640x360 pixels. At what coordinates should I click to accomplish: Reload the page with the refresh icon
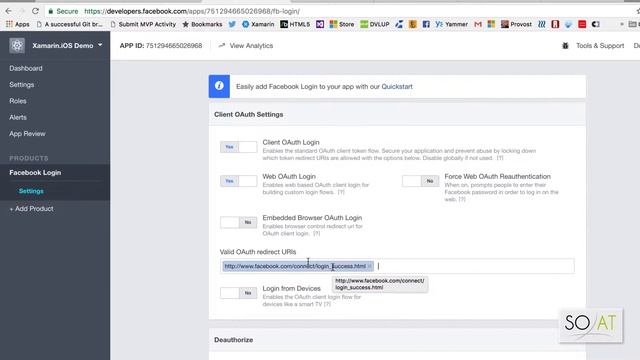[35, 11]
